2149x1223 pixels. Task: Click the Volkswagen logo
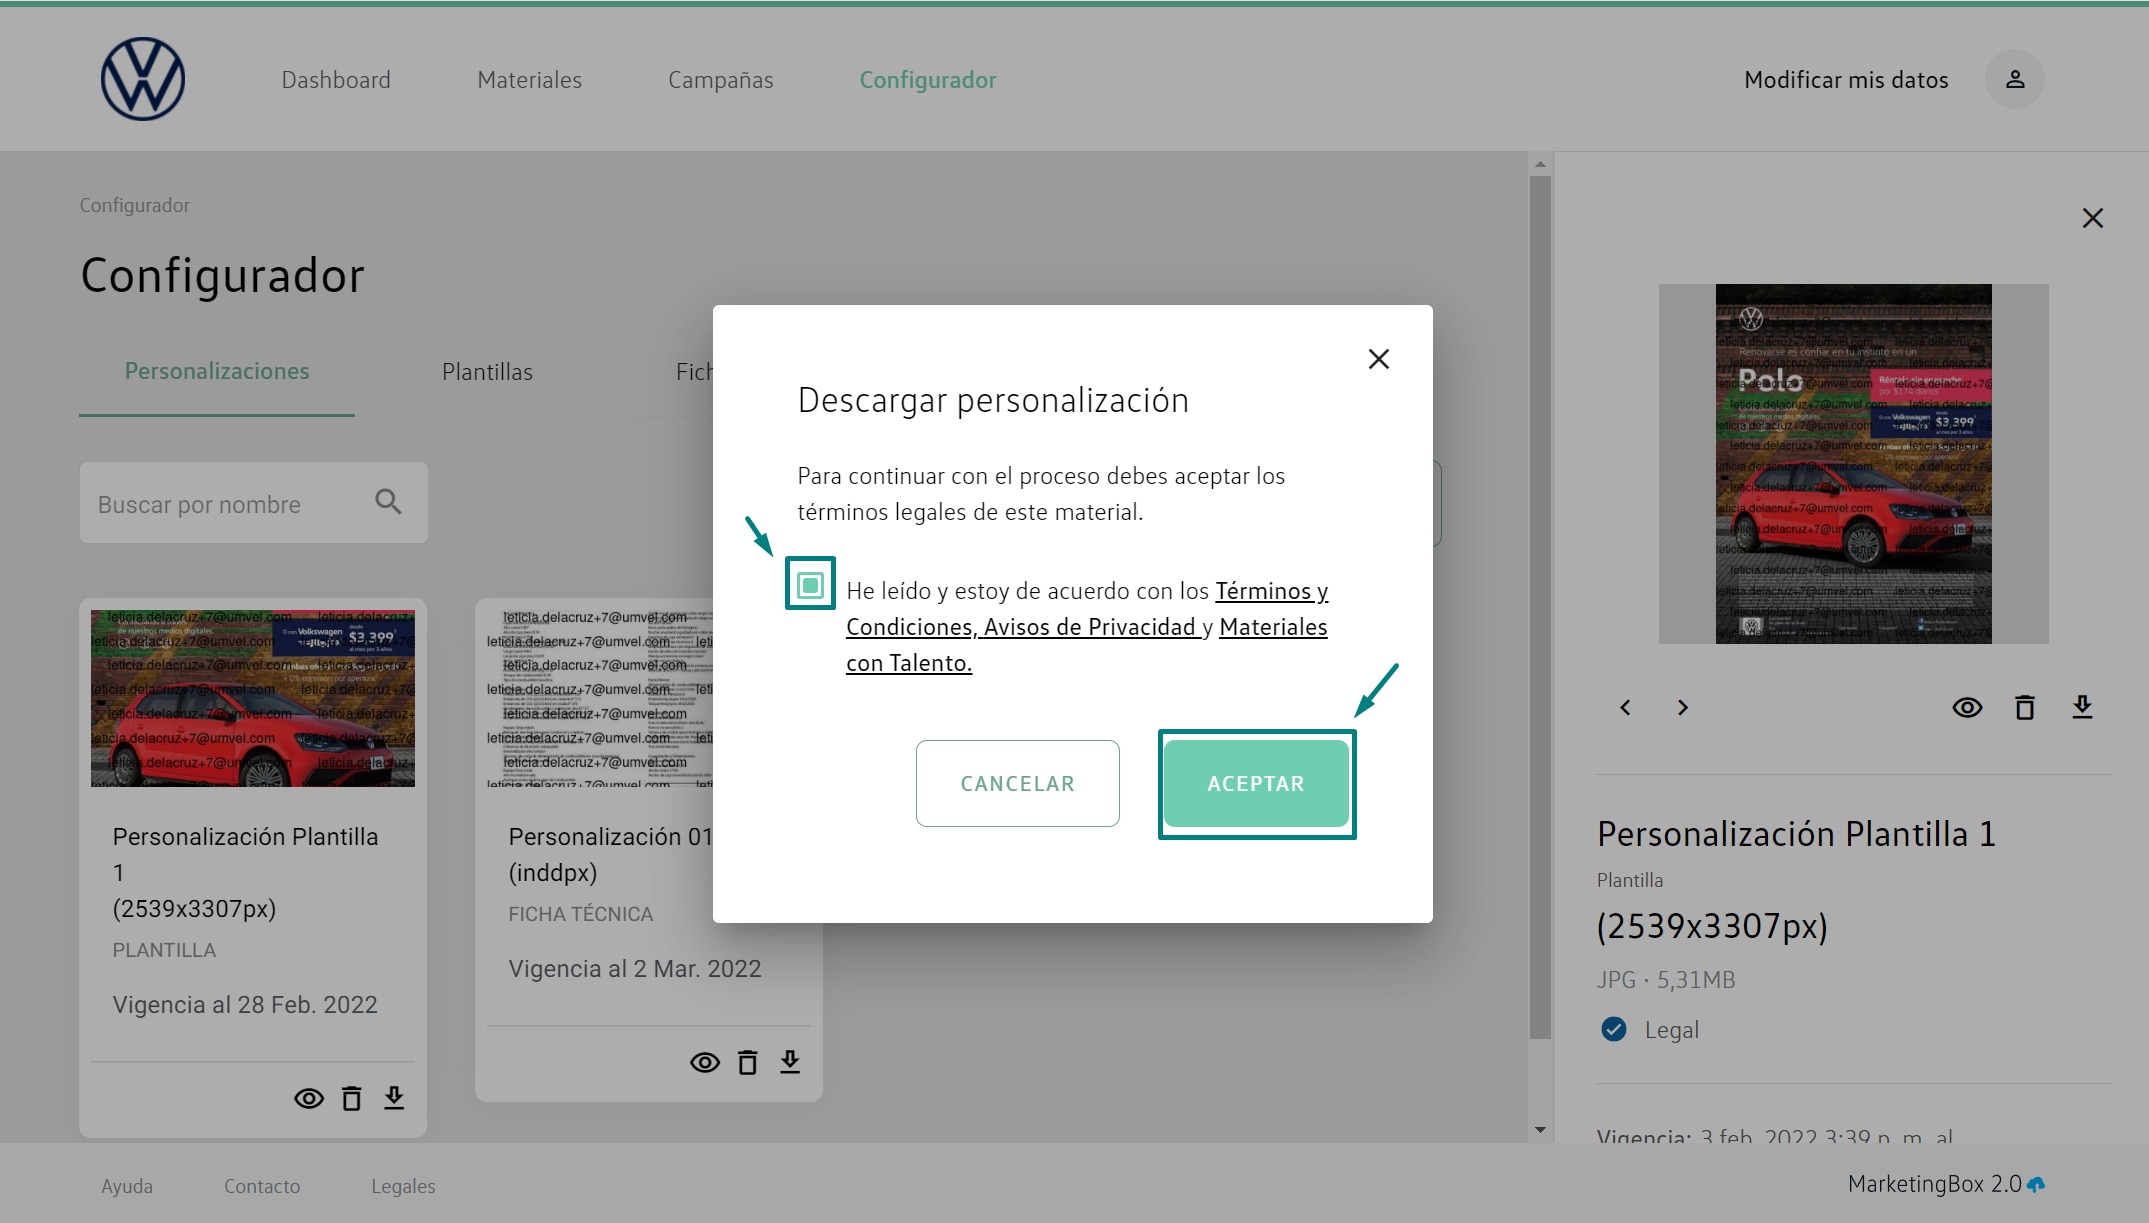point(143,79)
